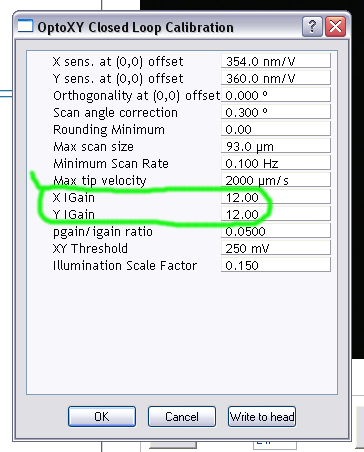Select the Y IGain value field
This screenshot has width=364, height=452.
tap(276, 214)
